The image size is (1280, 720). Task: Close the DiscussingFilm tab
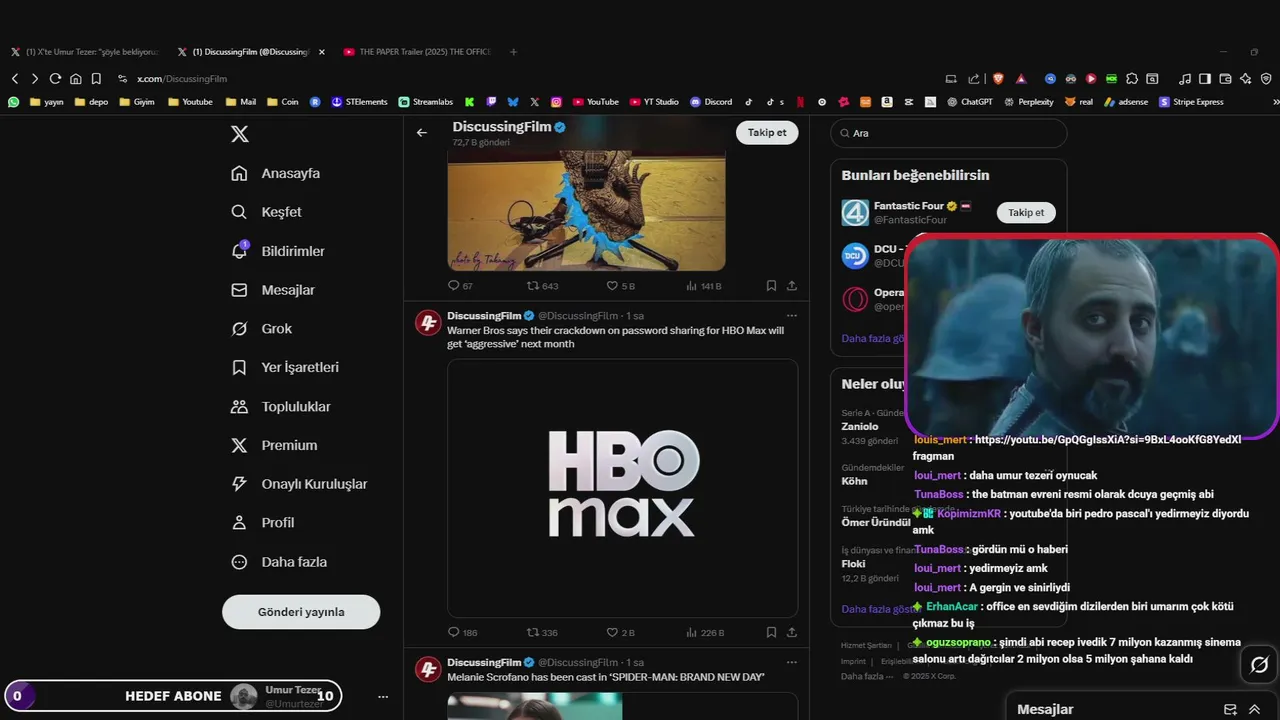tap(321, 52)
